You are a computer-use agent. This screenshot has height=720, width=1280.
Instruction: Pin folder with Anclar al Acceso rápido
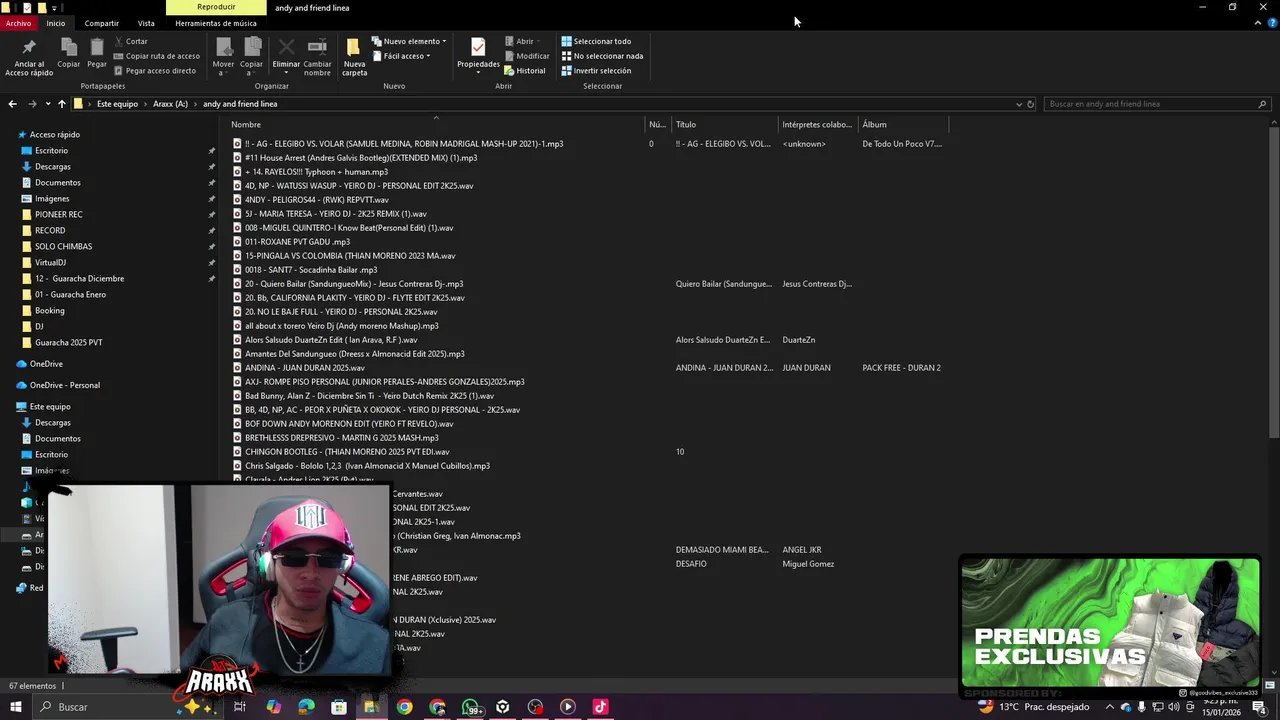(29, 57)
